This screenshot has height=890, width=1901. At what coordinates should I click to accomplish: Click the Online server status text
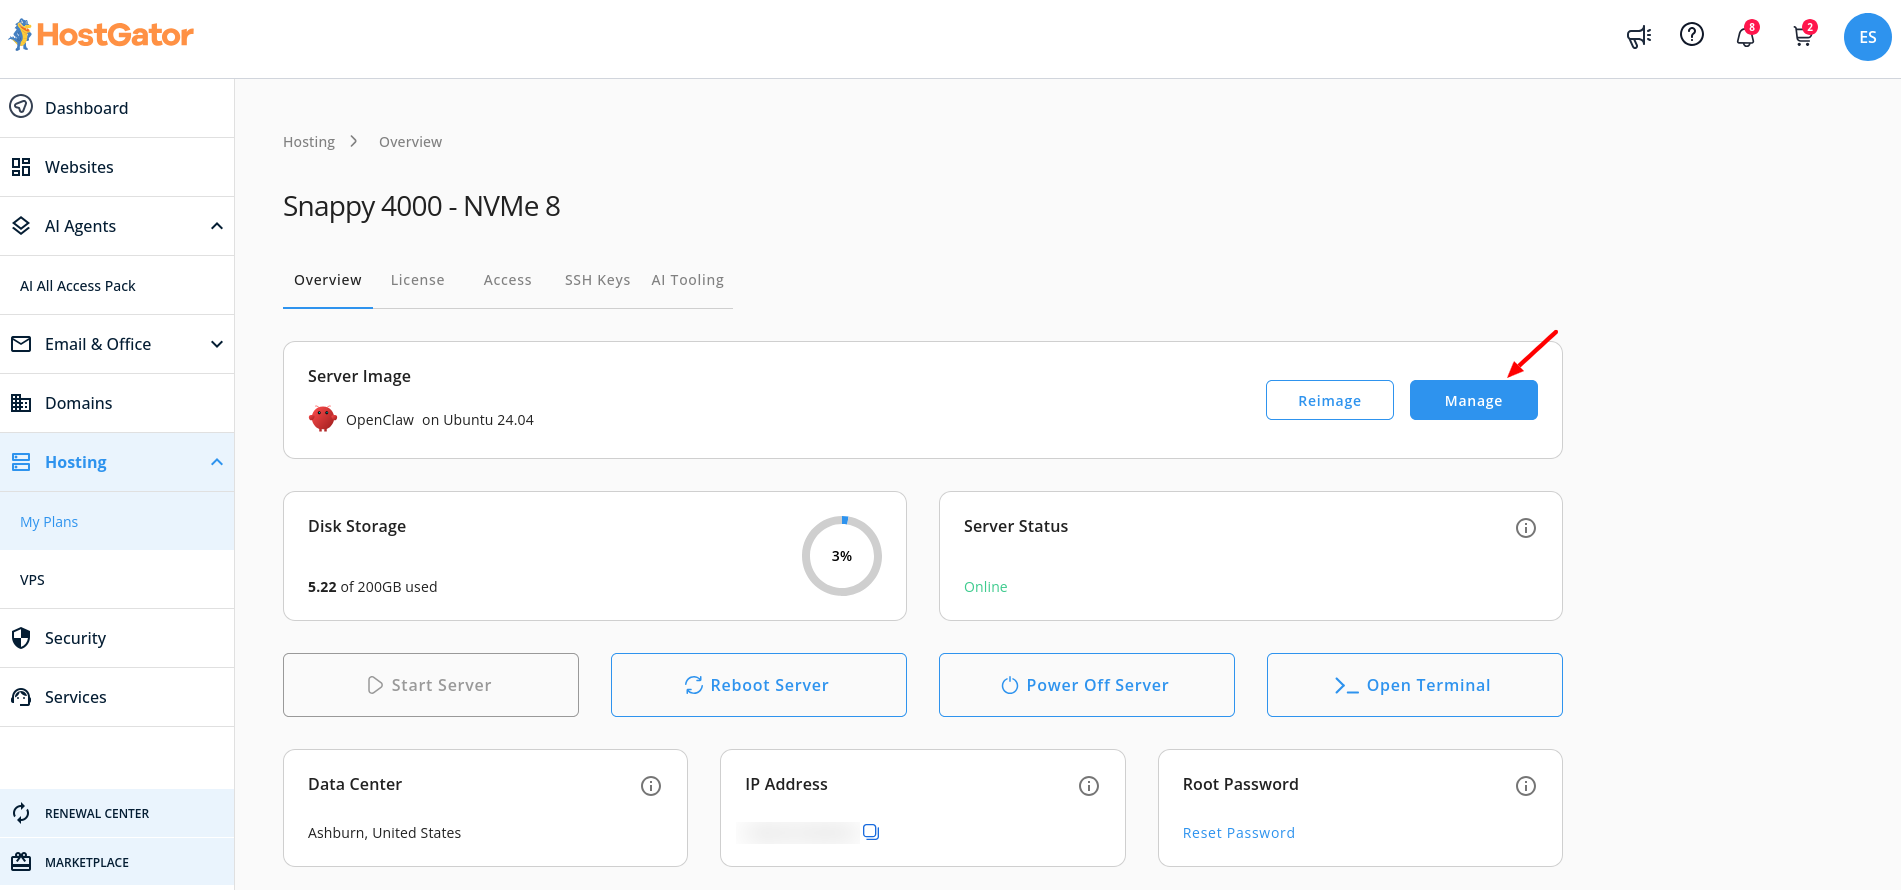pyautogui.click(x=986, y=587)
